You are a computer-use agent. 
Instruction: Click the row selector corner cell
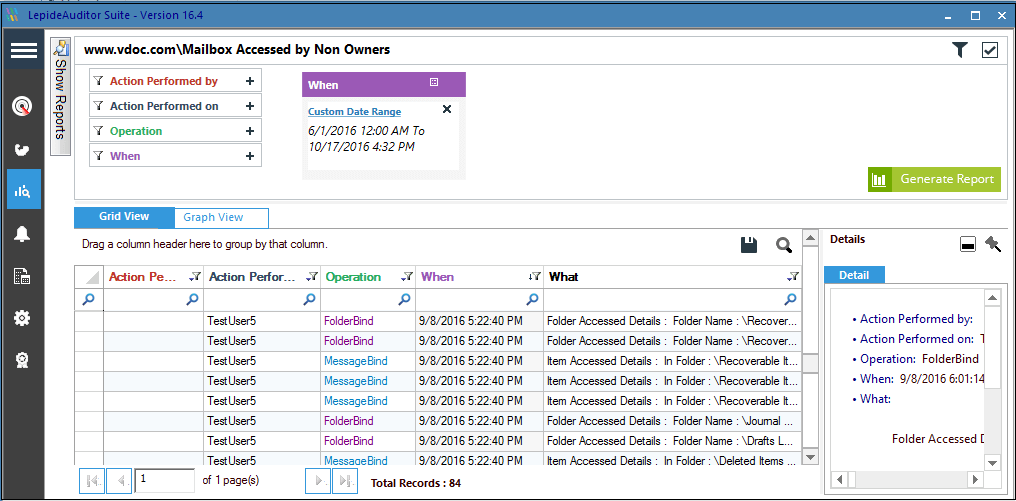(x=89, y=277)
